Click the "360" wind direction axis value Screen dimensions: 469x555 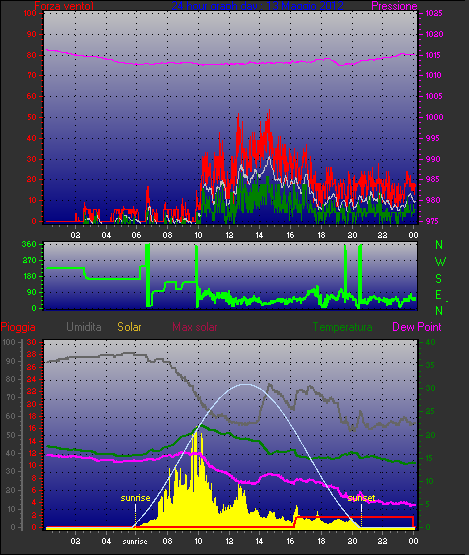click(29, 244)
